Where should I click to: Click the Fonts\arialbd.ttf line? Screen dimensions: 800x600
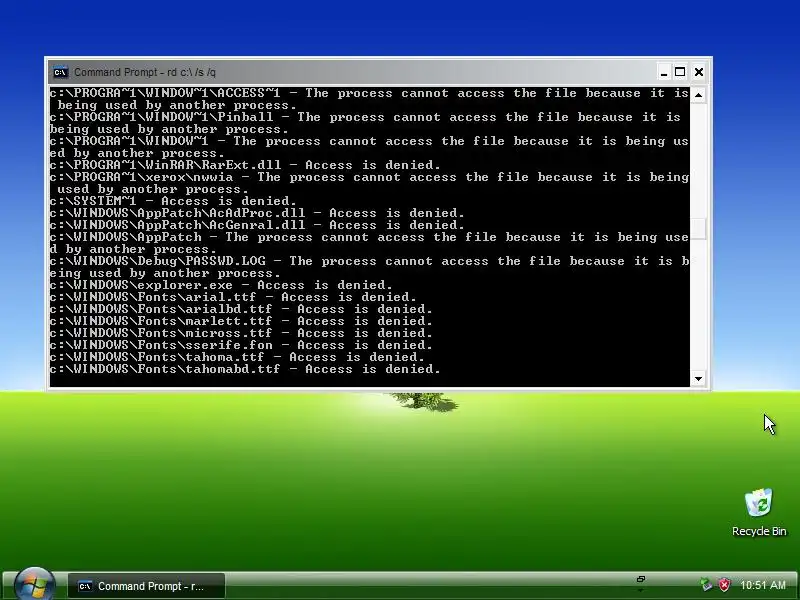241,309
